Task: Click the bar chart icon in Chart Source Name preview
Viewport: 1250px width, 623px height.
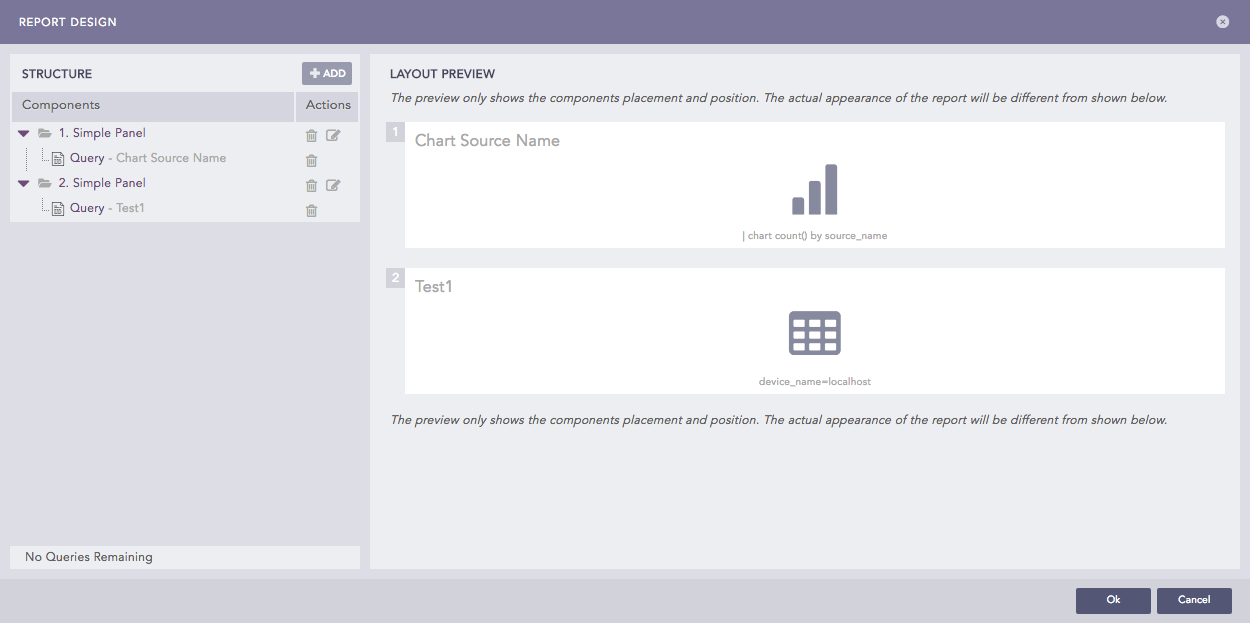Action: pyautogui.click(x=814, y=188)
